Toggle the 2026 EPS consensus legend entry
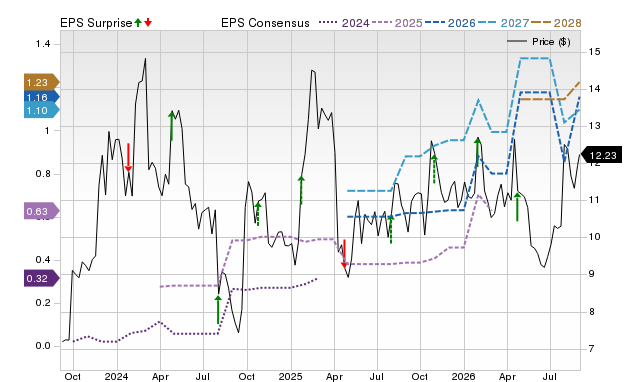The height and width of the screenshot is (382, 640). pos(450,23)
